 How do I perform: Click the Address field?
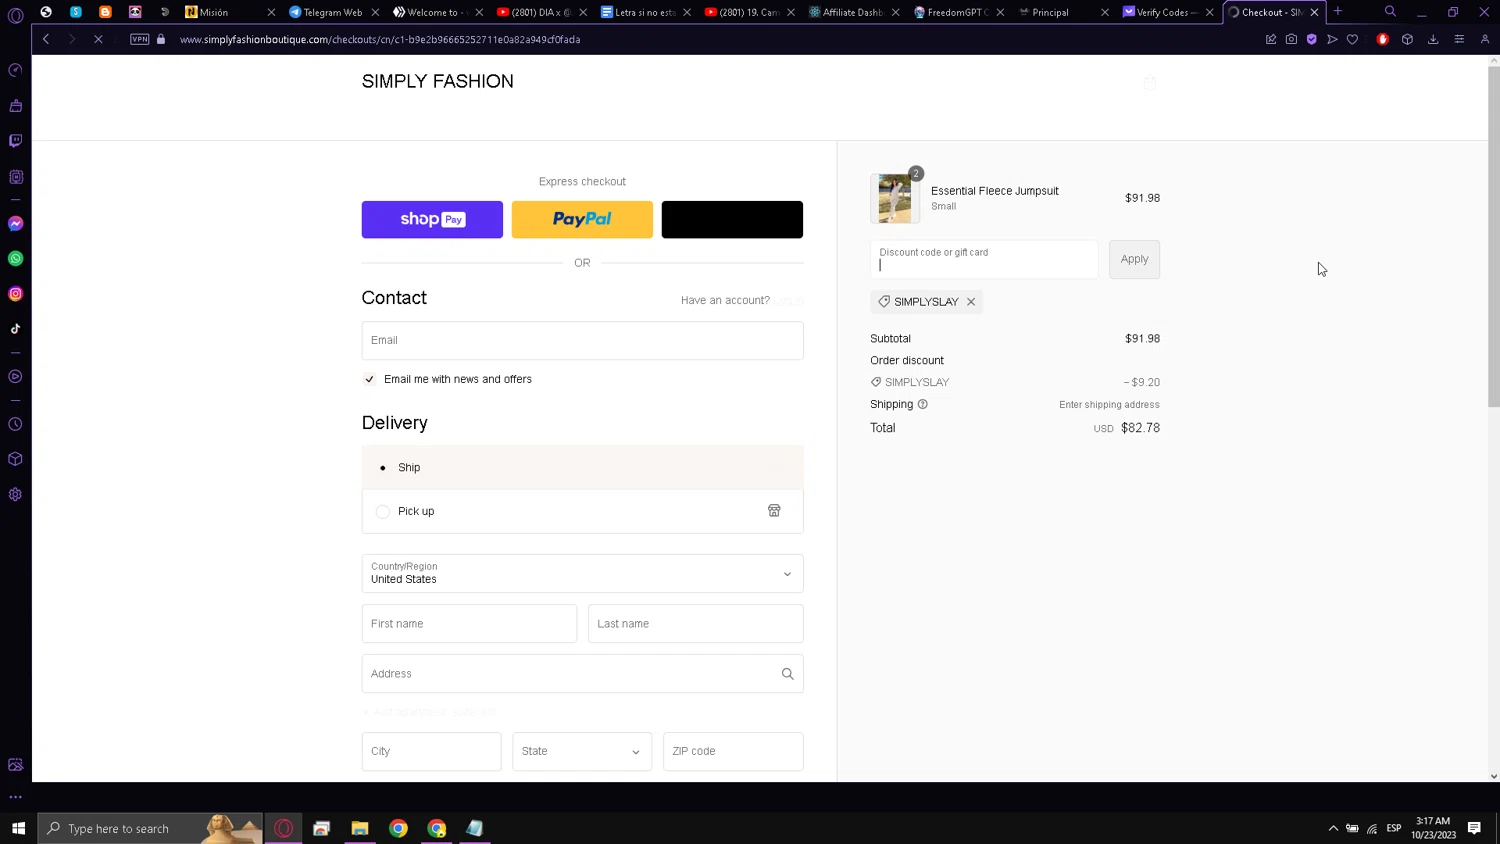(582, 674)
